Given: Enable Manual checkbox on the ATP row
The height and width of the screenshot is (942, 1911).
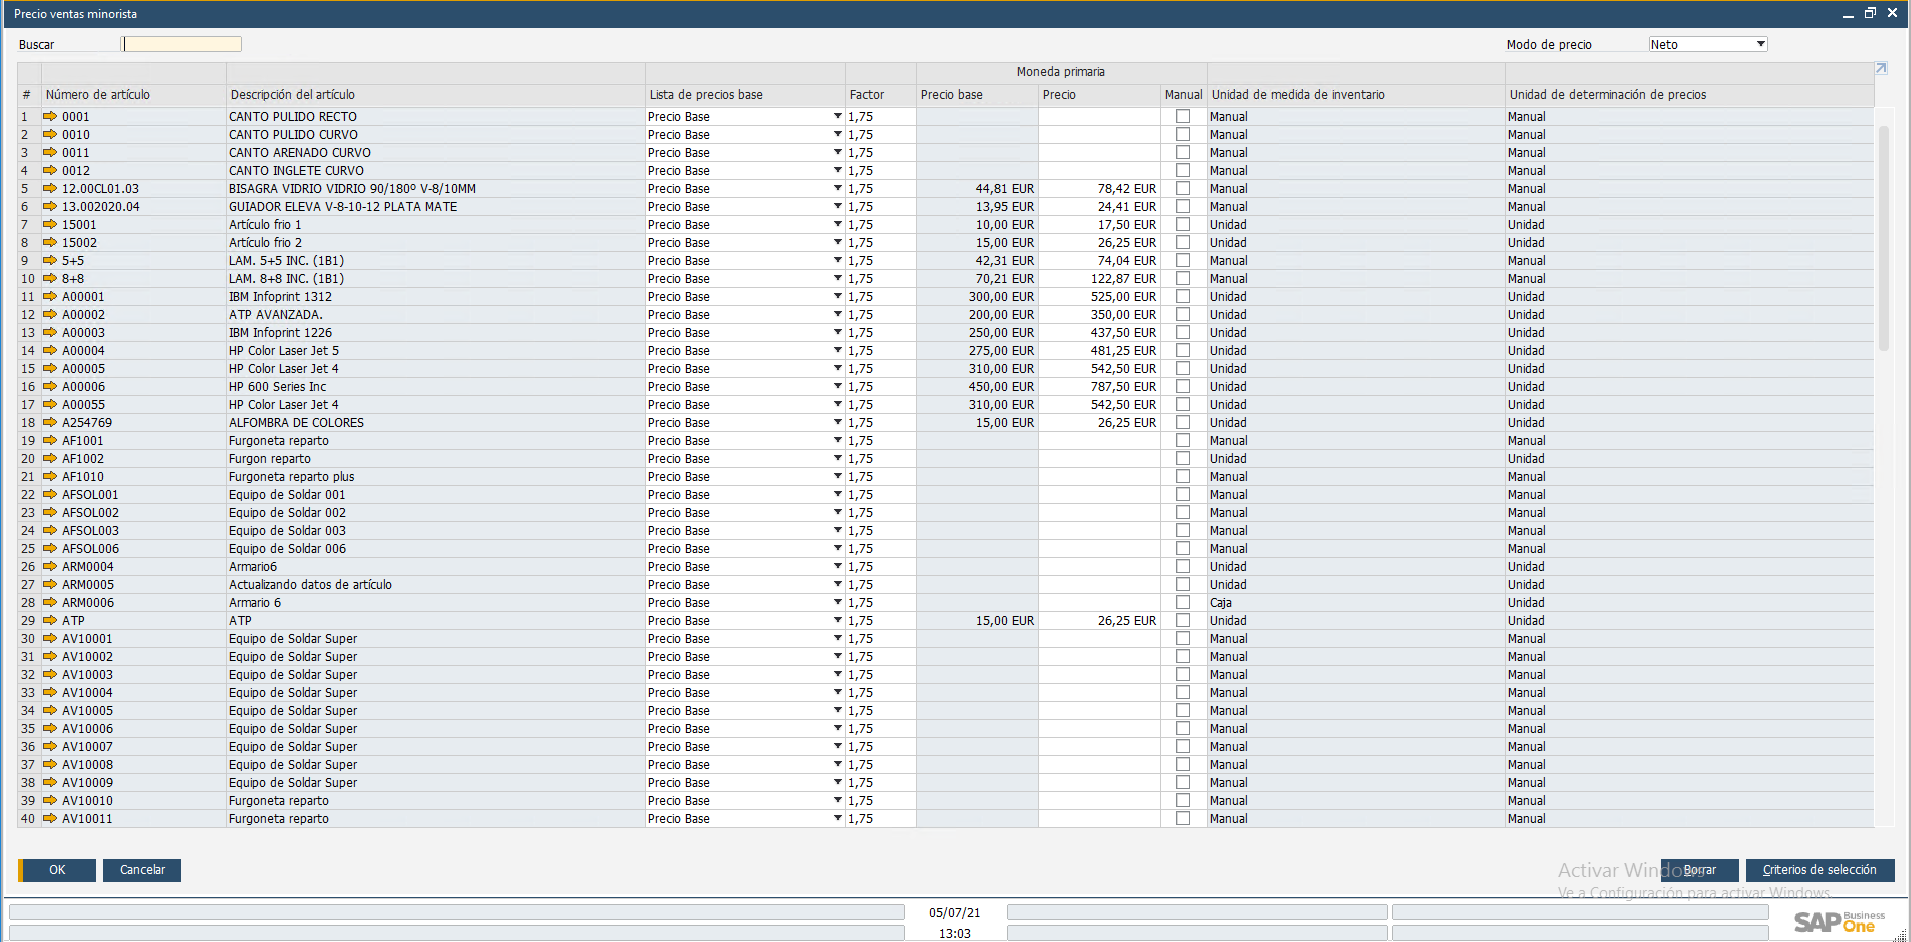Looking at the screenshot, I should (1183, 621).
